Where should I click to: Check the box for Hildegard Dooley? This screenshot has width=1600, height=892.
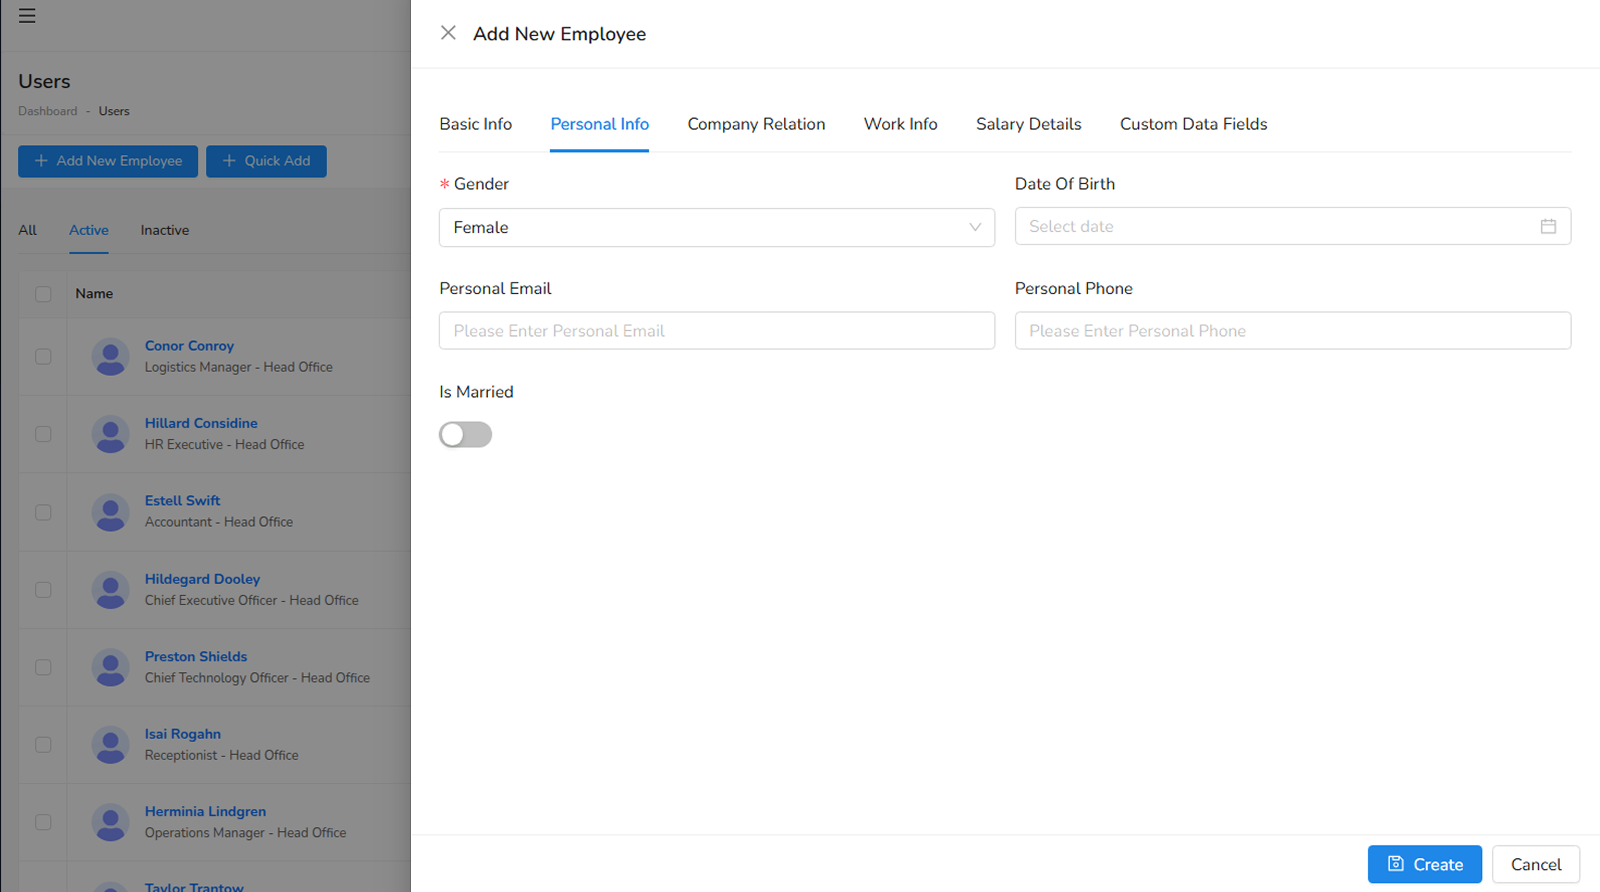[43, 590]
